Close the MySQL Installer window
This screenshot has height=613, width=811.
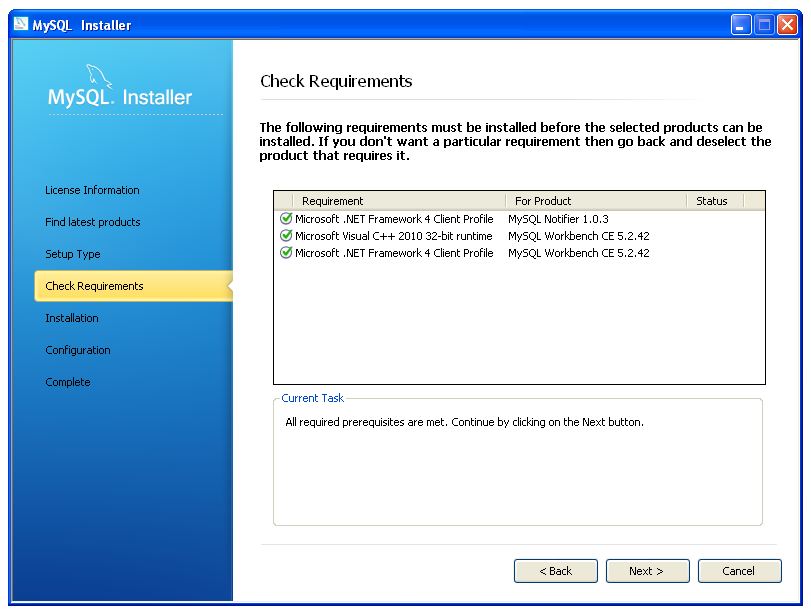click(x=787, y=24)
